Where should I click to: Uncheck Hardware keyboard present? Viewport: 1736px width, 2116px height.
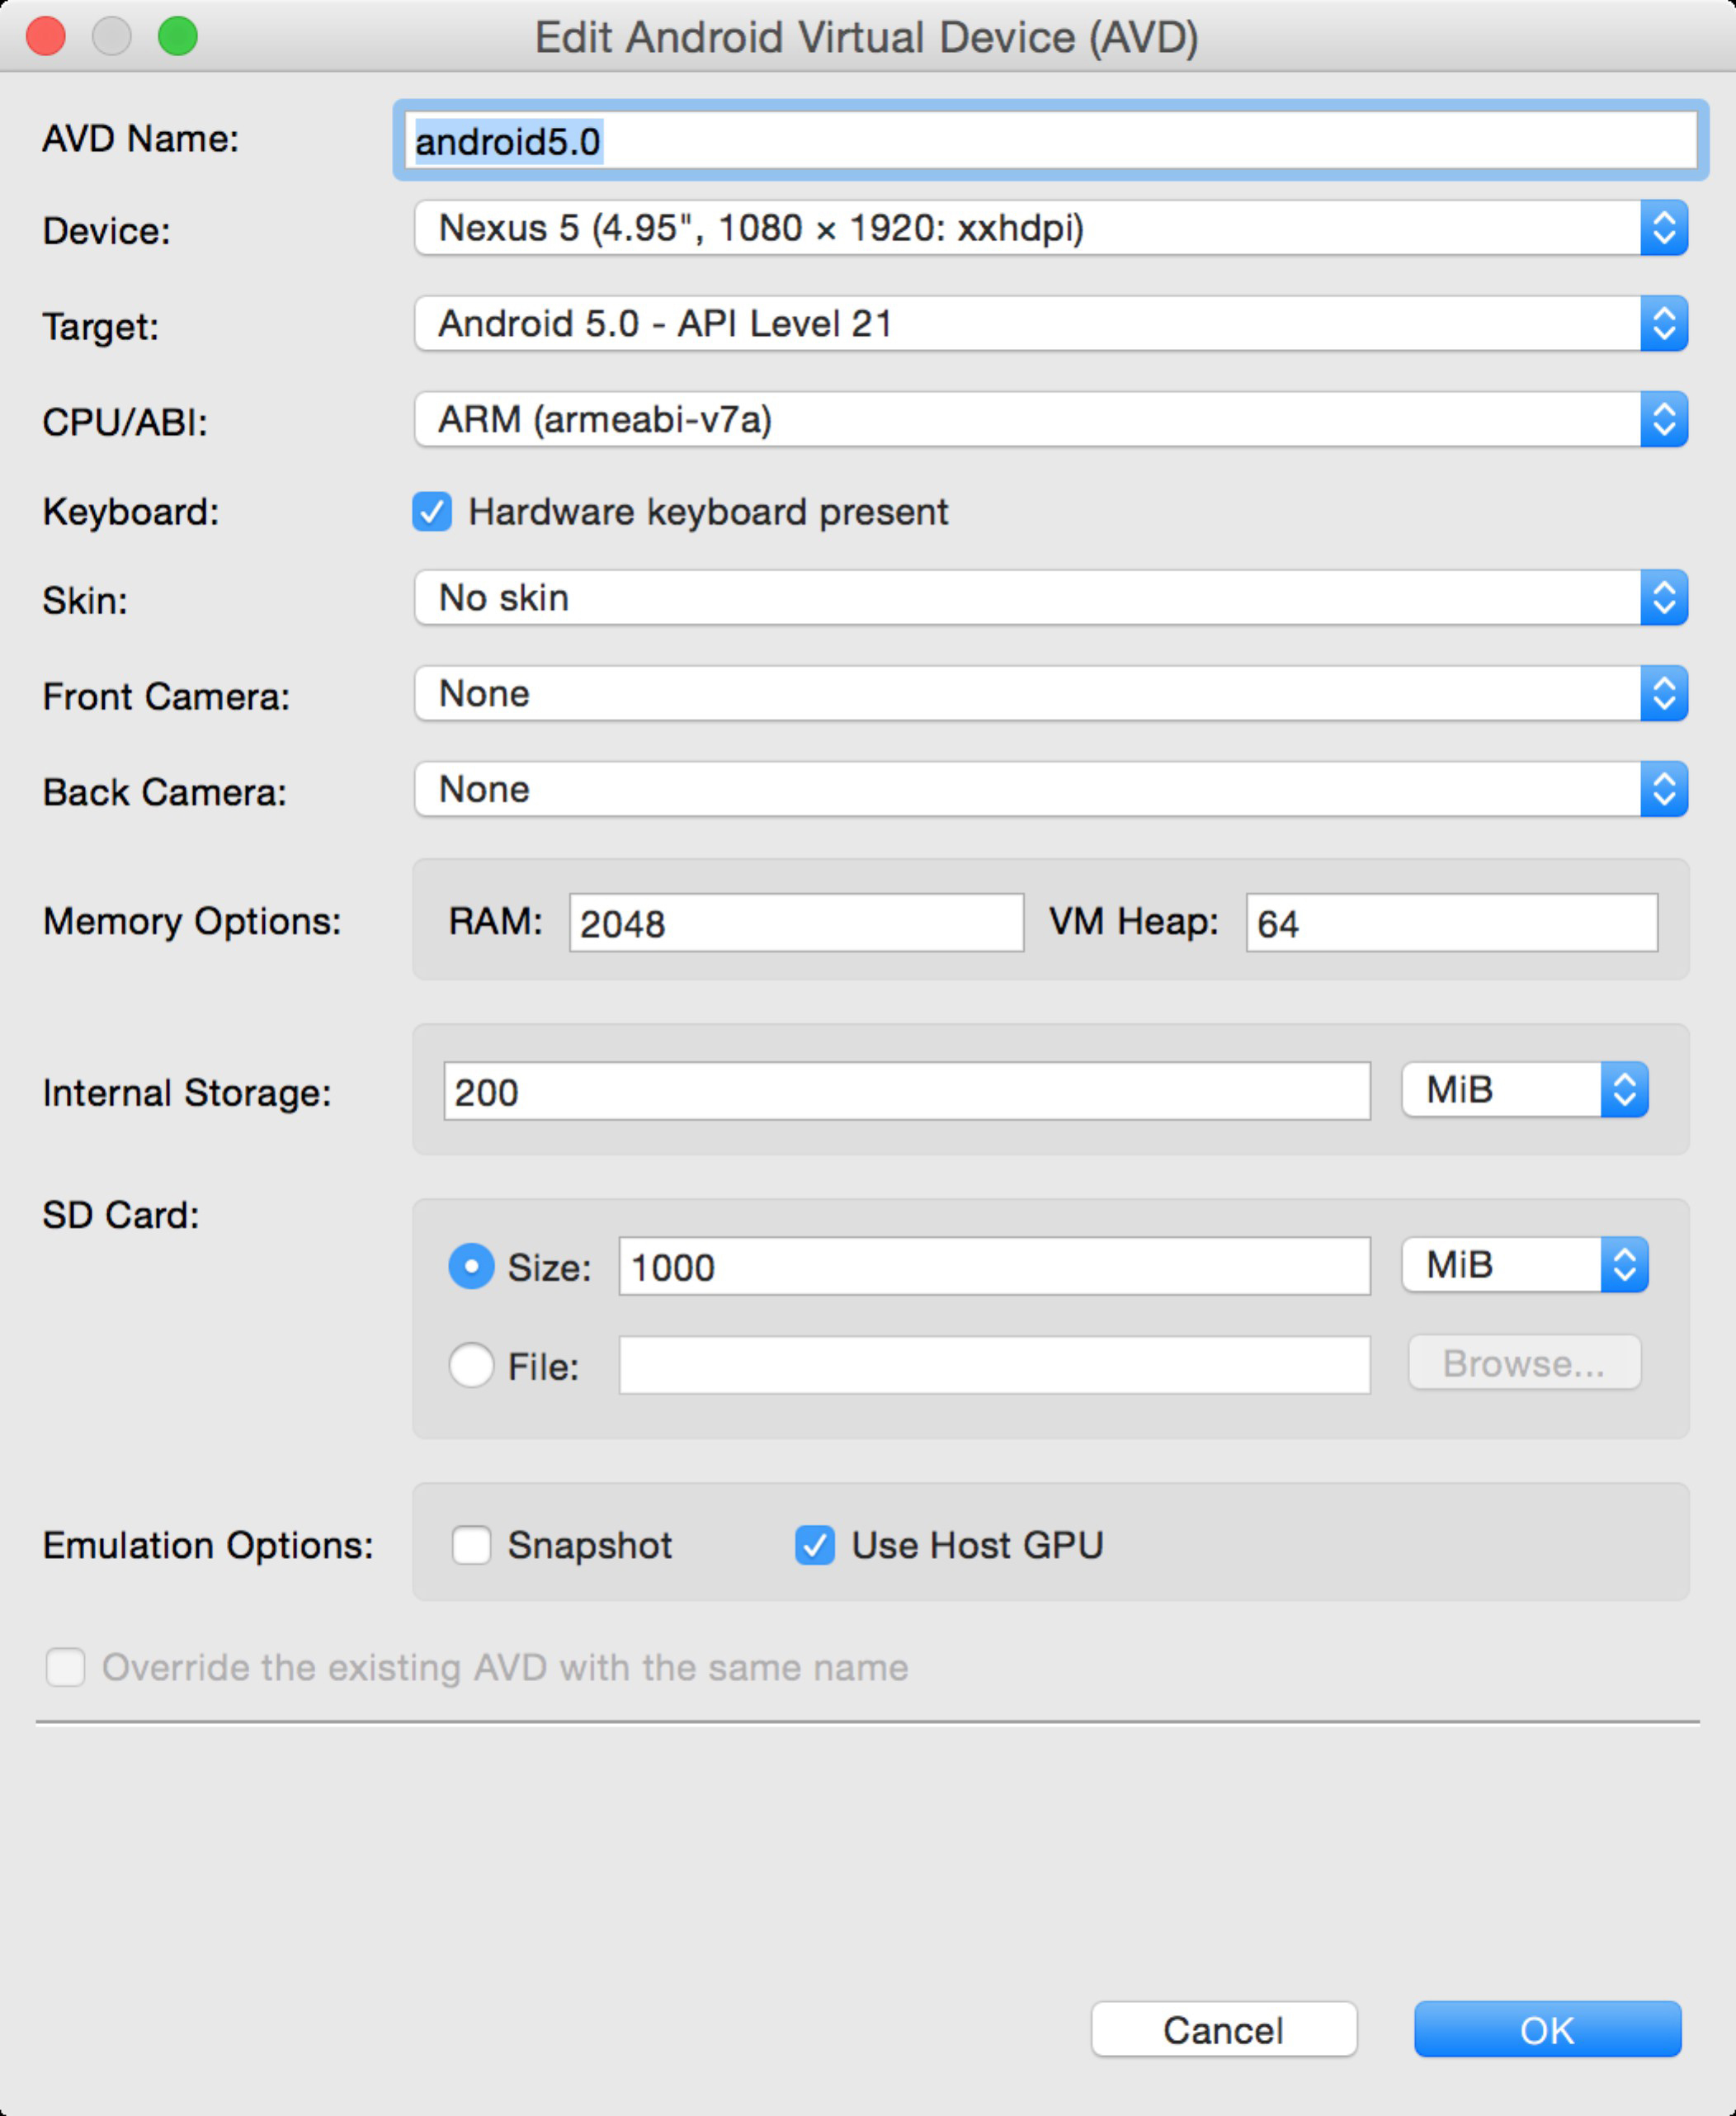coord(432,512)
